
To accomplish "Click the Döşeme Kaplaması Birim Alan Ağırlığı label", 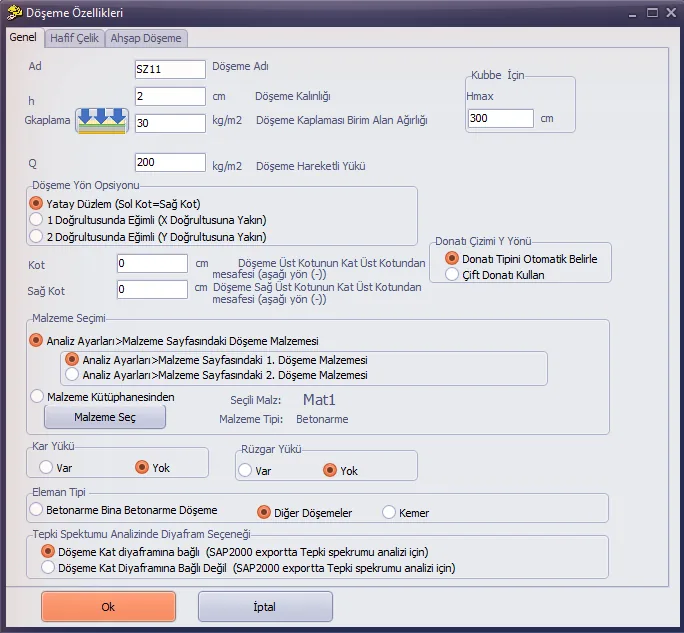I will pos(342,120).
